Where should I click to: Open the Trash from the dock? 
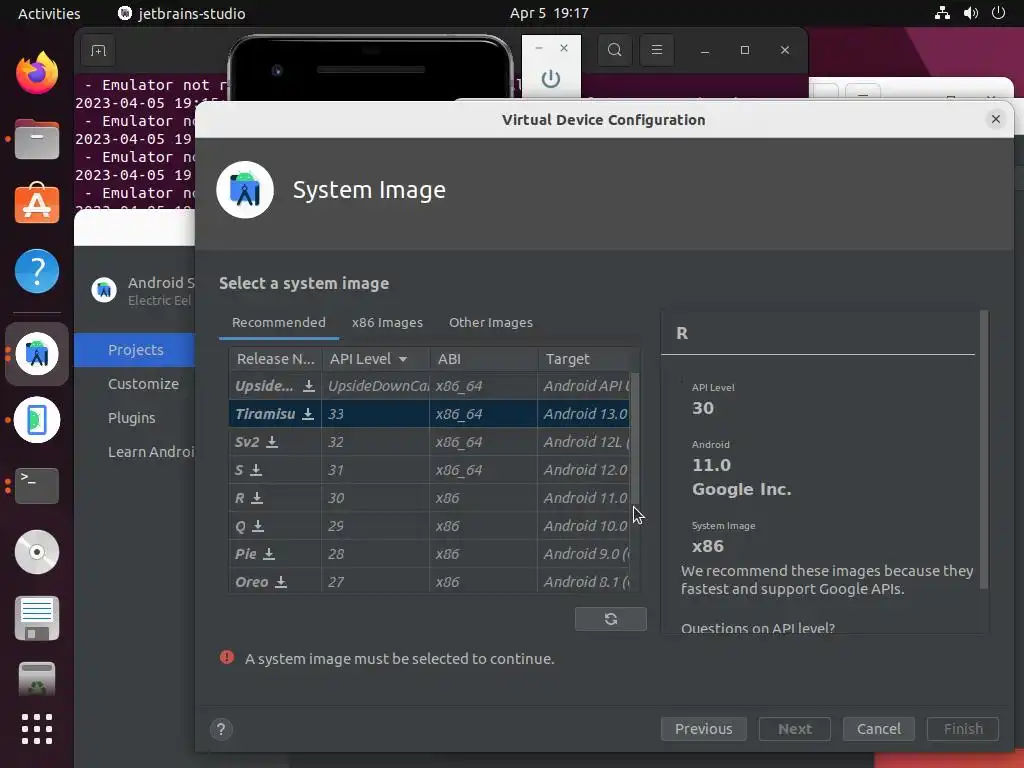(x=37, y=679)
